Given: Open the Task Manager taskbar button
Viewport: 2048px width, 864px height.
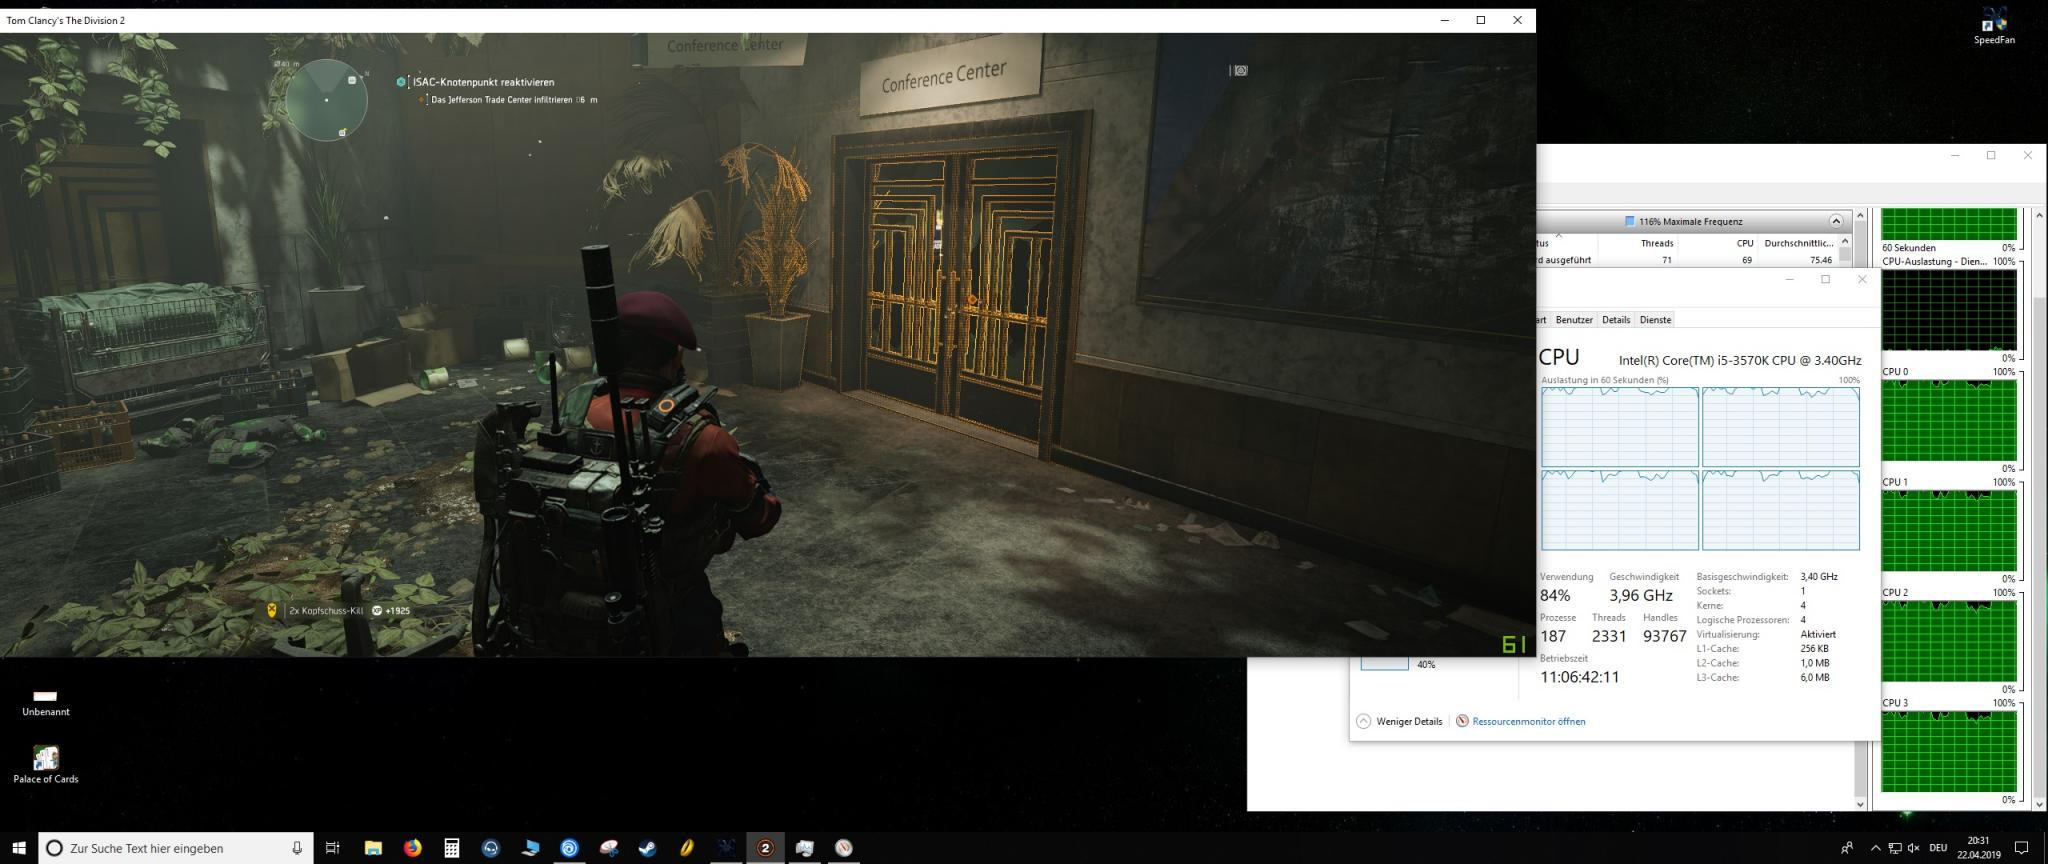Looking at the screenshot, I should [805, 848].
